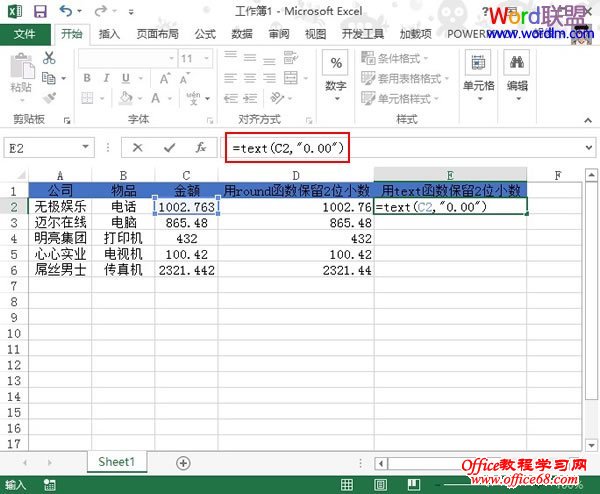Click the Undo arrow icon
The image size is (600, 494).
click(66, 11)
